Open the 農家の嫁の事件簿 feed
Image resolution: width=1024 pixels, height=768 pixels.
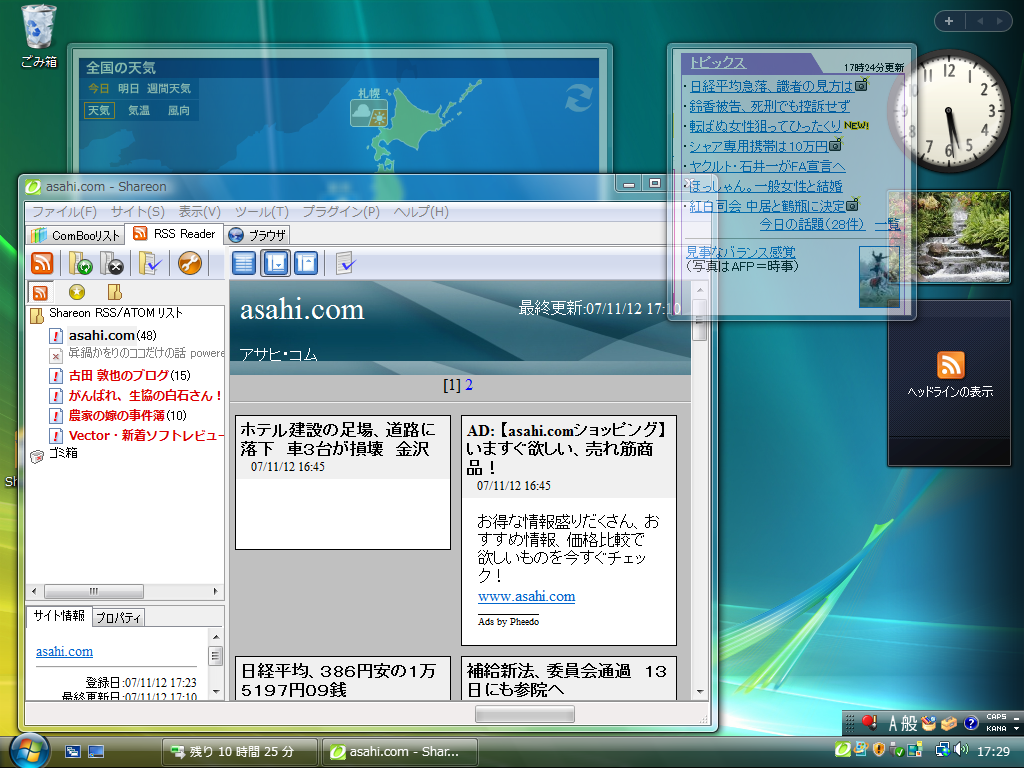click(x=127, y=415)
